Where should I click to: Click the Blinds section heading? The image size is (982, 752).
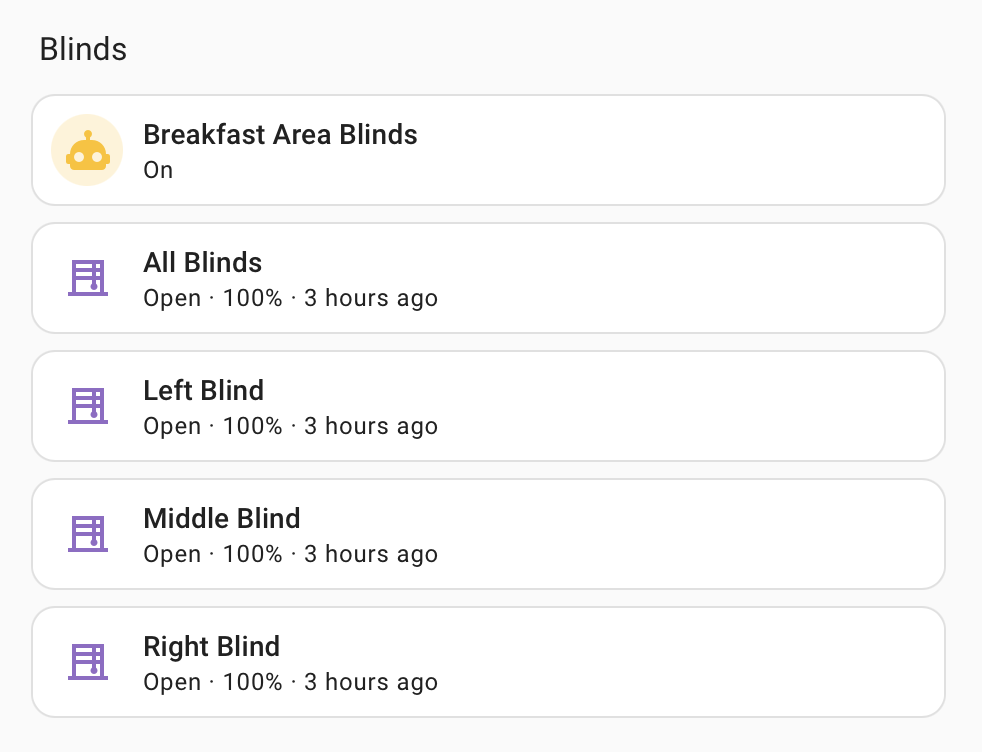(83, 49)
